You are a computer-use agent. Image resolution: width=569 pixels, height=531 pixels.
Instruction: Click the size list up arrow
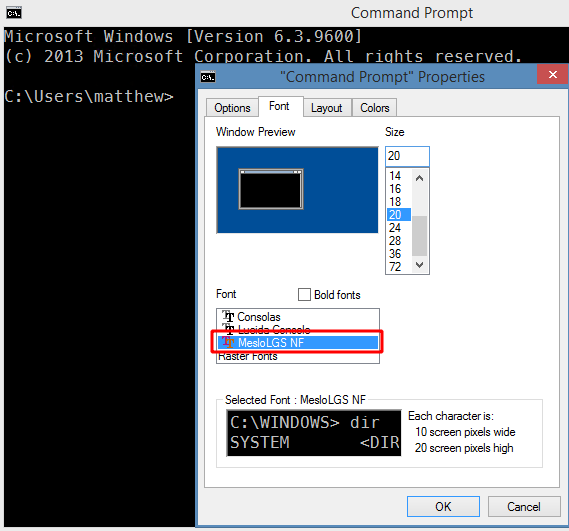419,178
